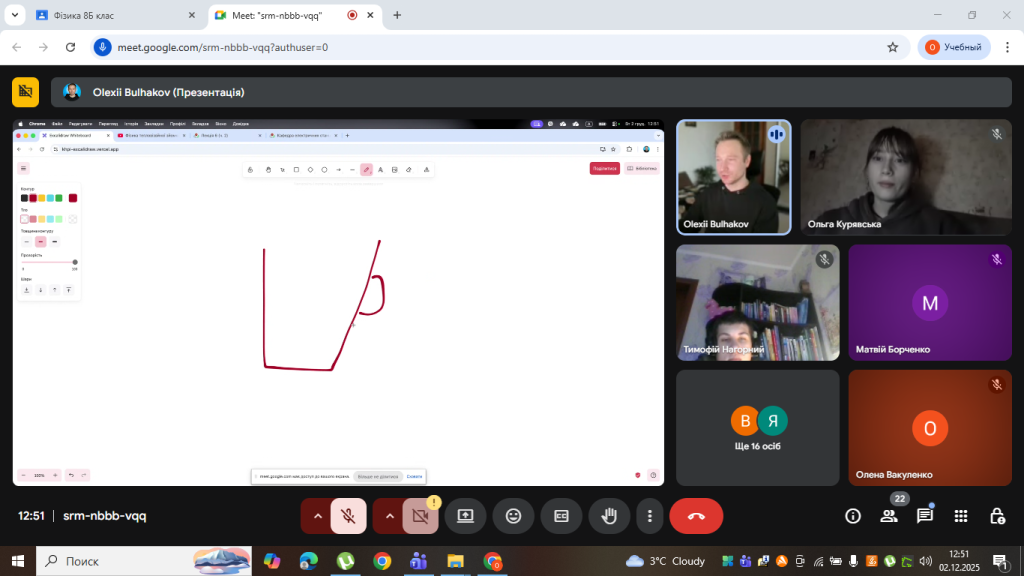Reload the Meet page

click(x=71, y=47)
